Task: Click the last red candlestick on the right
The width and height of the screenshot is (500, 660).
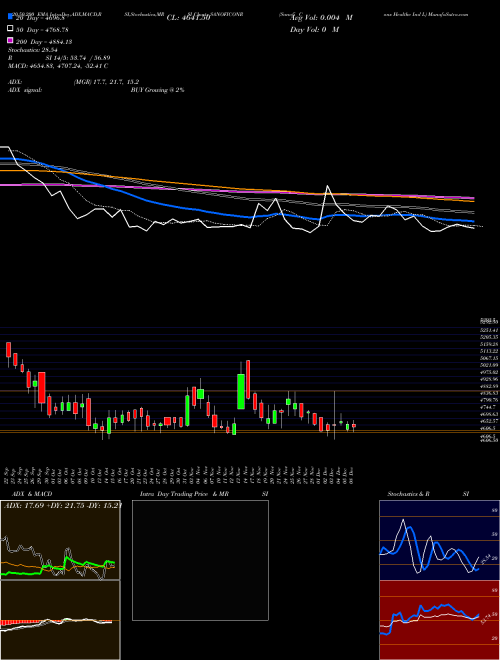Action: click(354, 426)
